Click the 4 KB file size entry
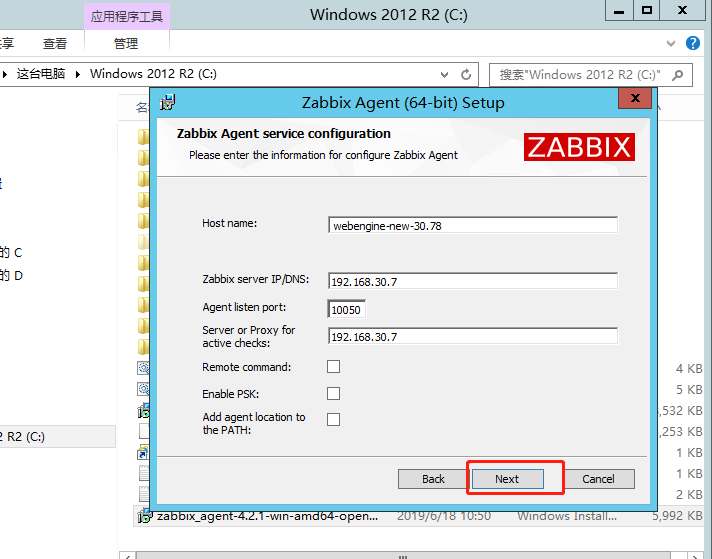The image size is (712, 559). click(x=689, y=369)
